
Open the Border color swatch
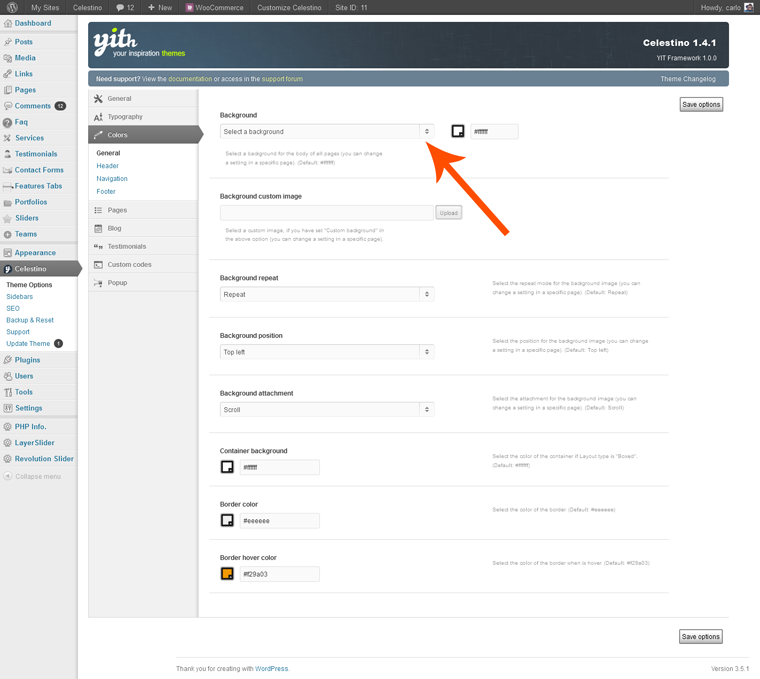pyautogui.click(x=227, y=521)
